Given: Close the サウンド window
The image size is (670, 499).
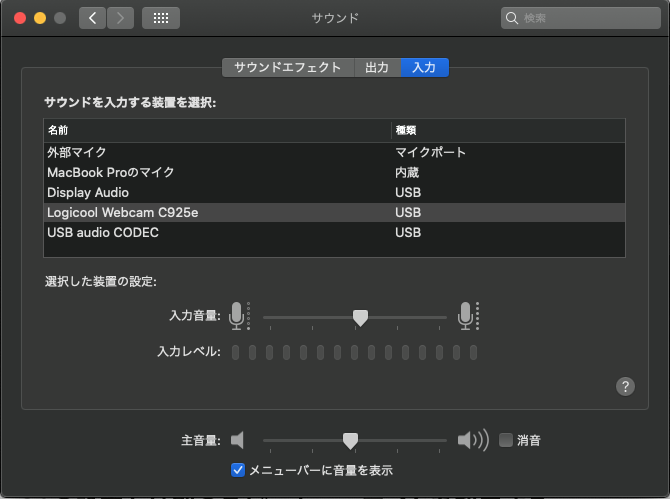Looking at the screenshot, I should tap(20, 18).
